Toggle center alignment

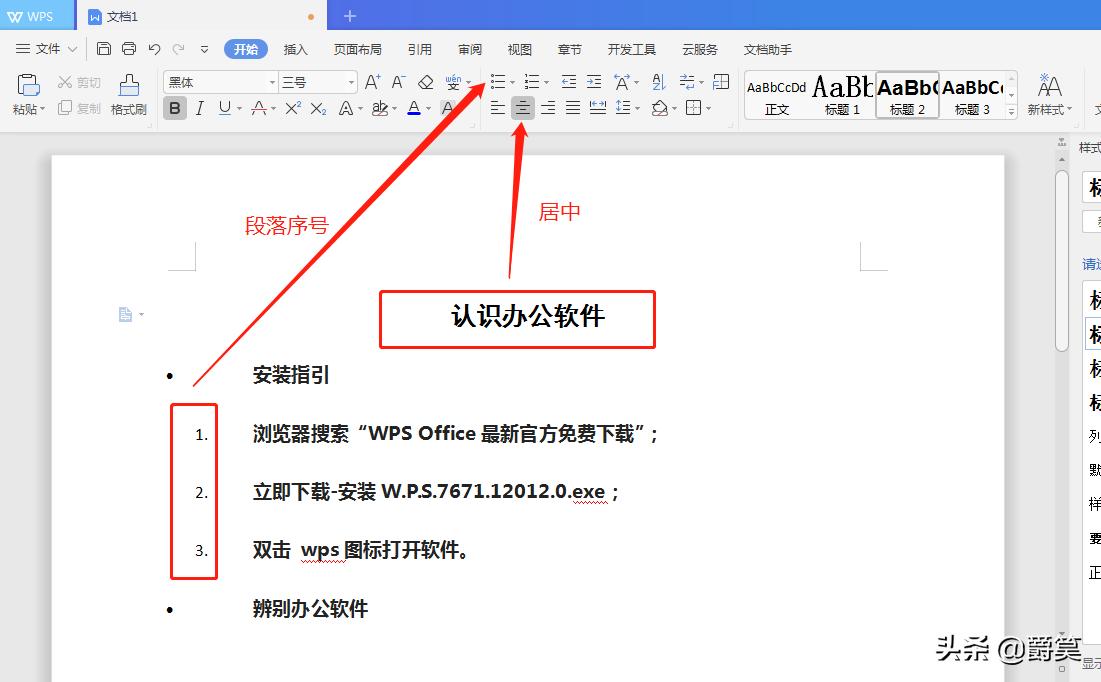click(x=523, y=108)
